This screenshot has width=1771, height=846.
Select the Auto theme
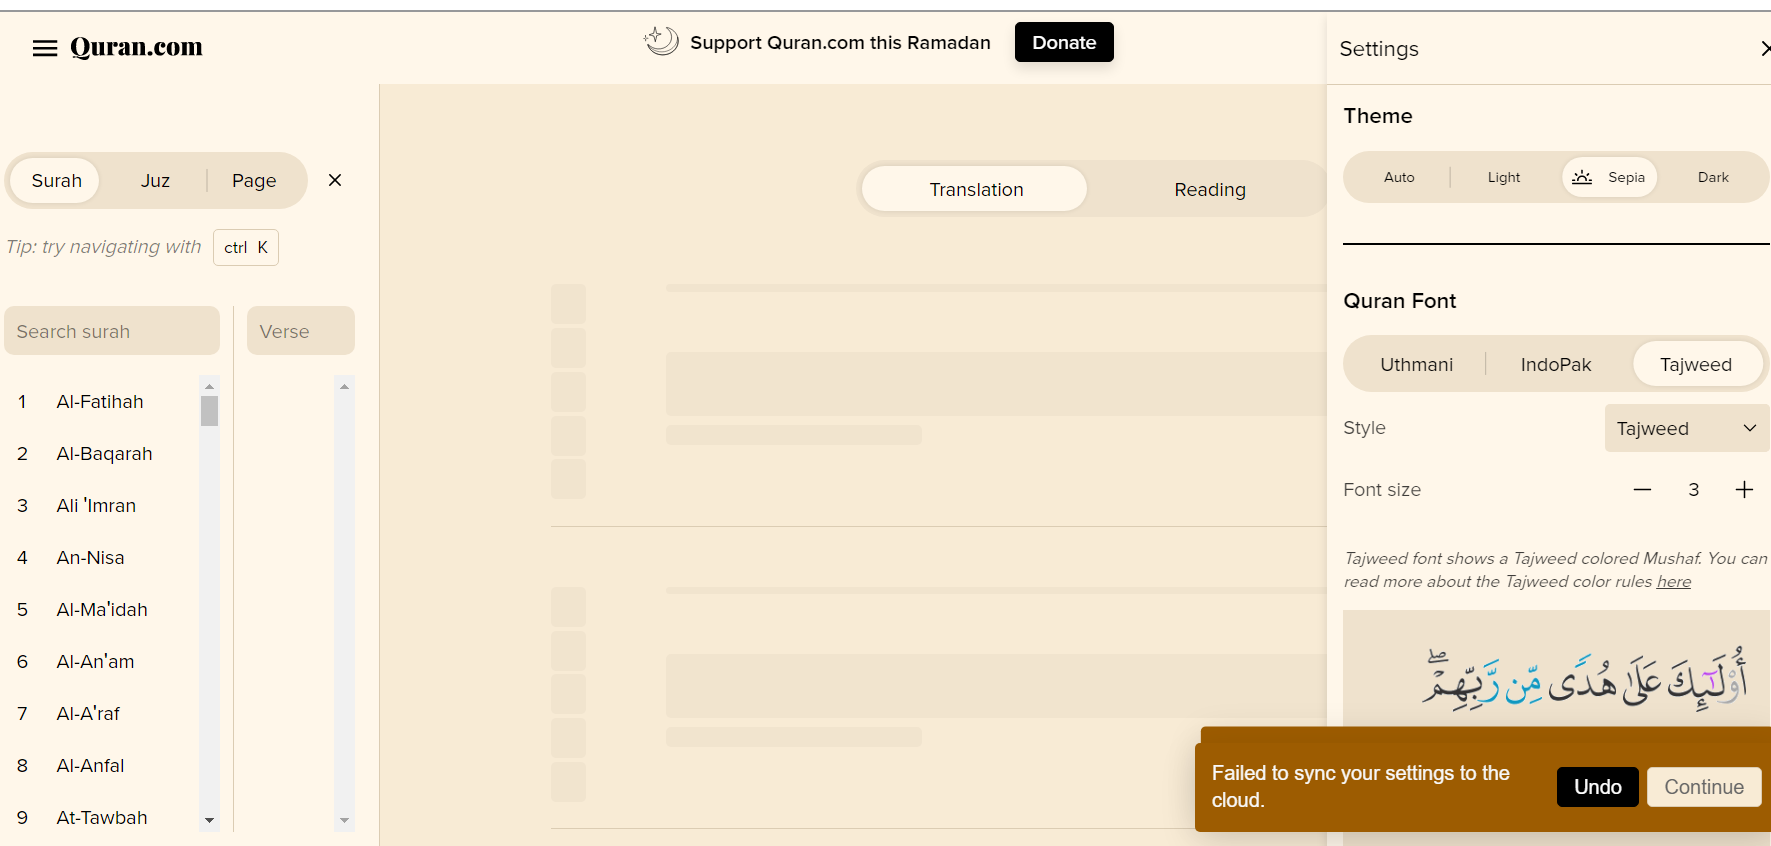[x=1399, y=177]
